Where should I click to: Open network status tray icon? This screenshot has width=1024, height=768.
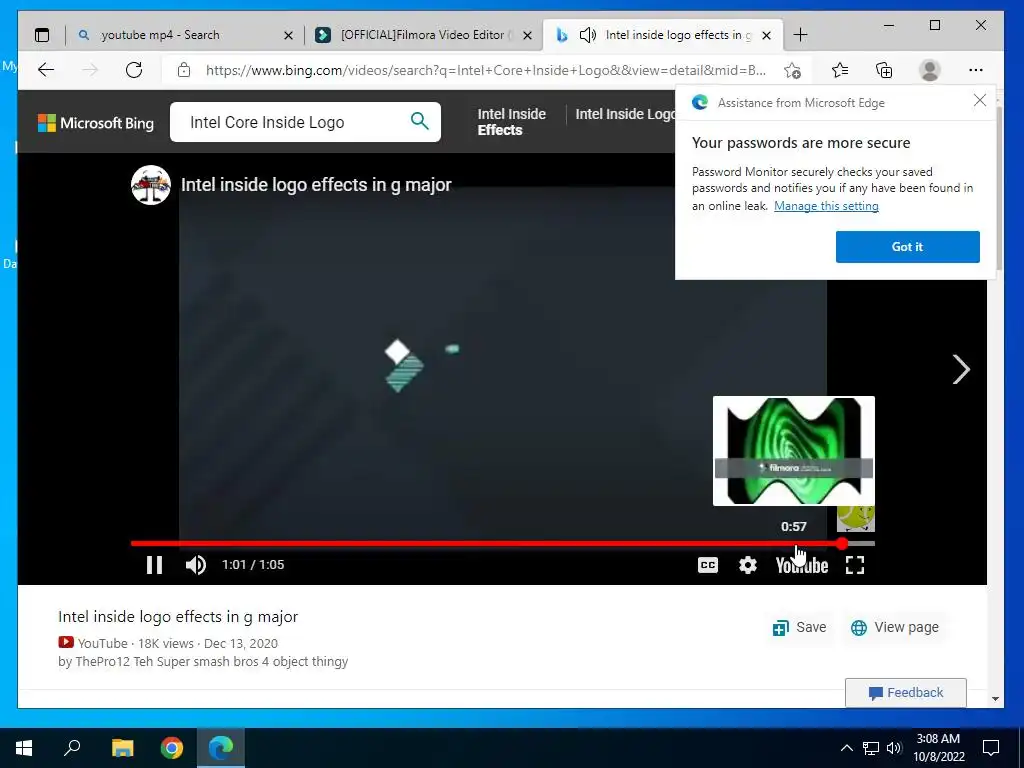click(871, 748)
